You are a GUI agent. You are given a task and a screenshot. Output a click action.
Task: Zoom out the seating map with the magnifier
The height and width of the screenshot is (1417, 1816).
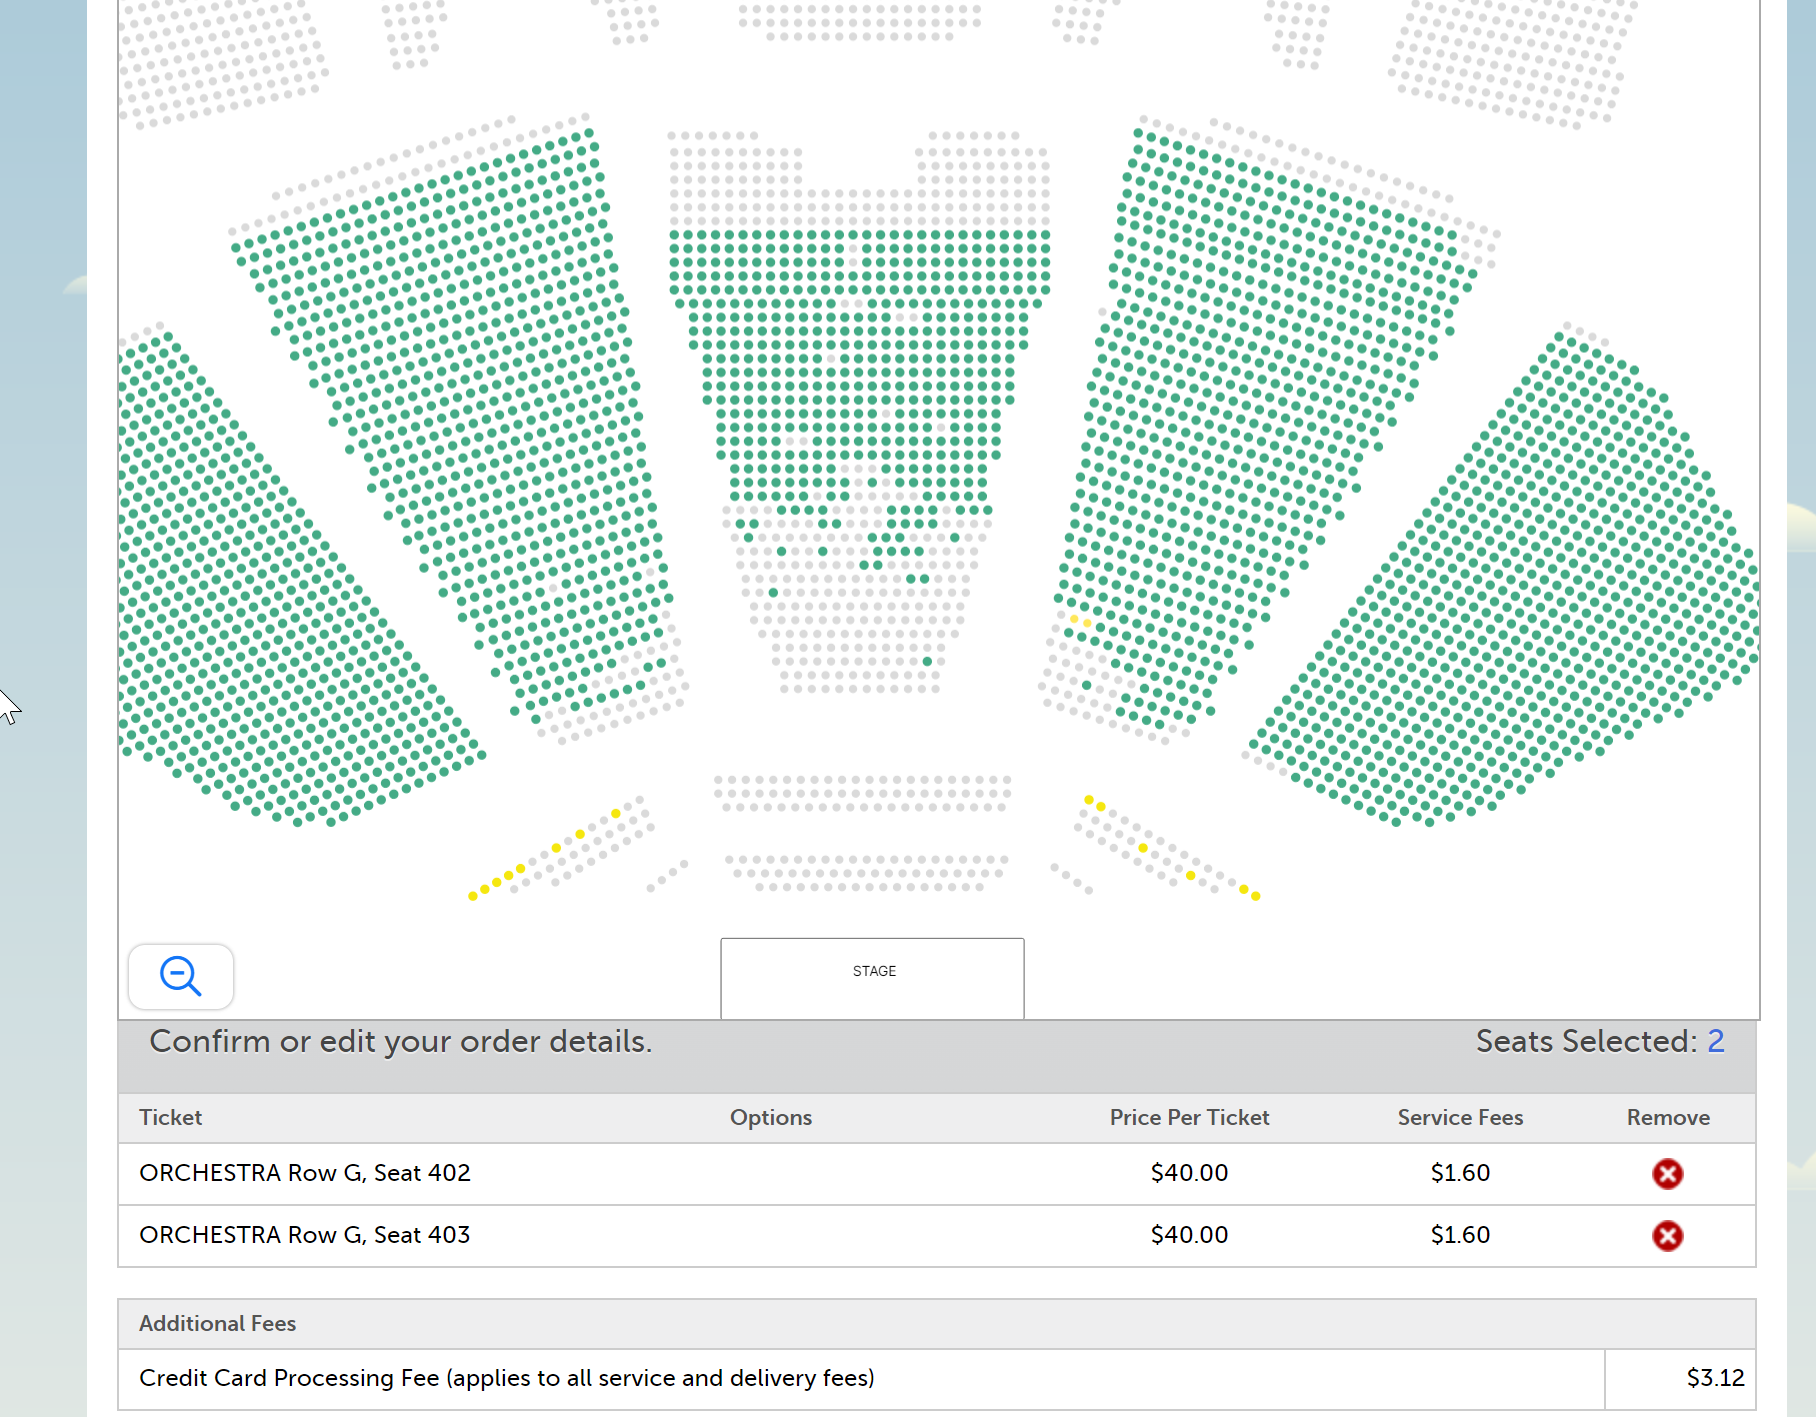[x=181, y=976]
